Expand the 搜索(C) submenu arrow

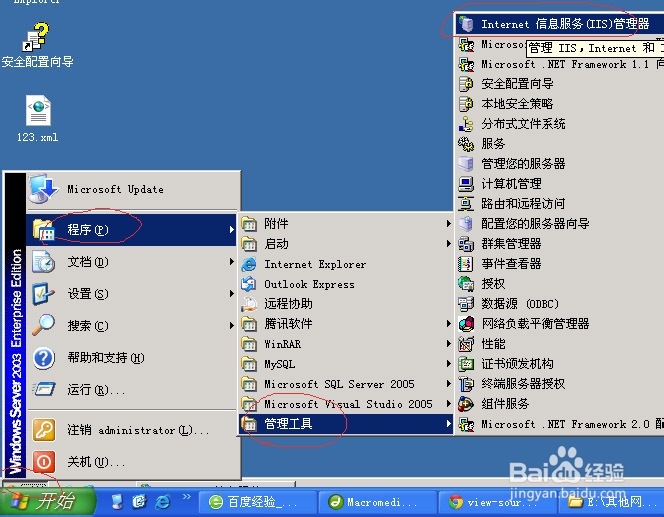(x=231, y=326)
